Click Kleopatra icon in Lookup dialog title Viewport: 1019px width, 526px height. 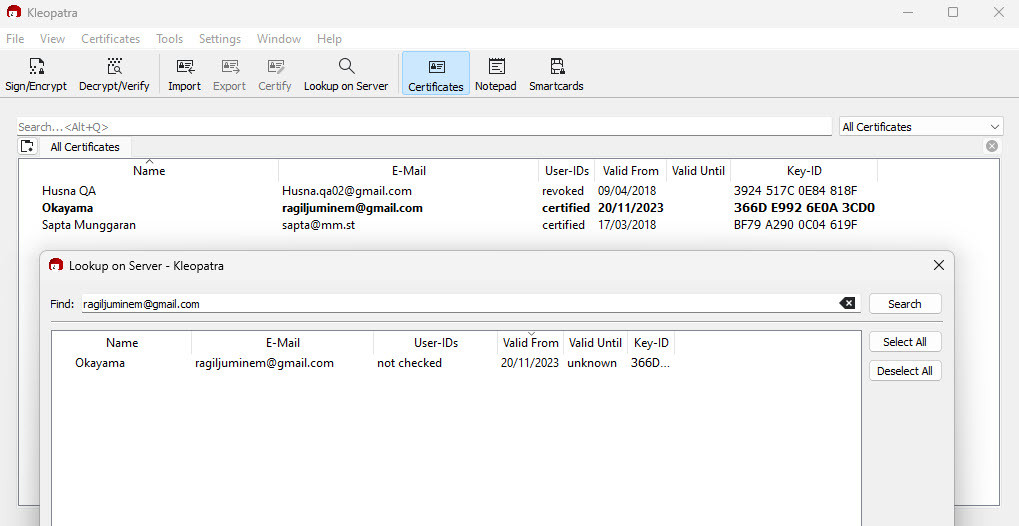click(56, 265)
